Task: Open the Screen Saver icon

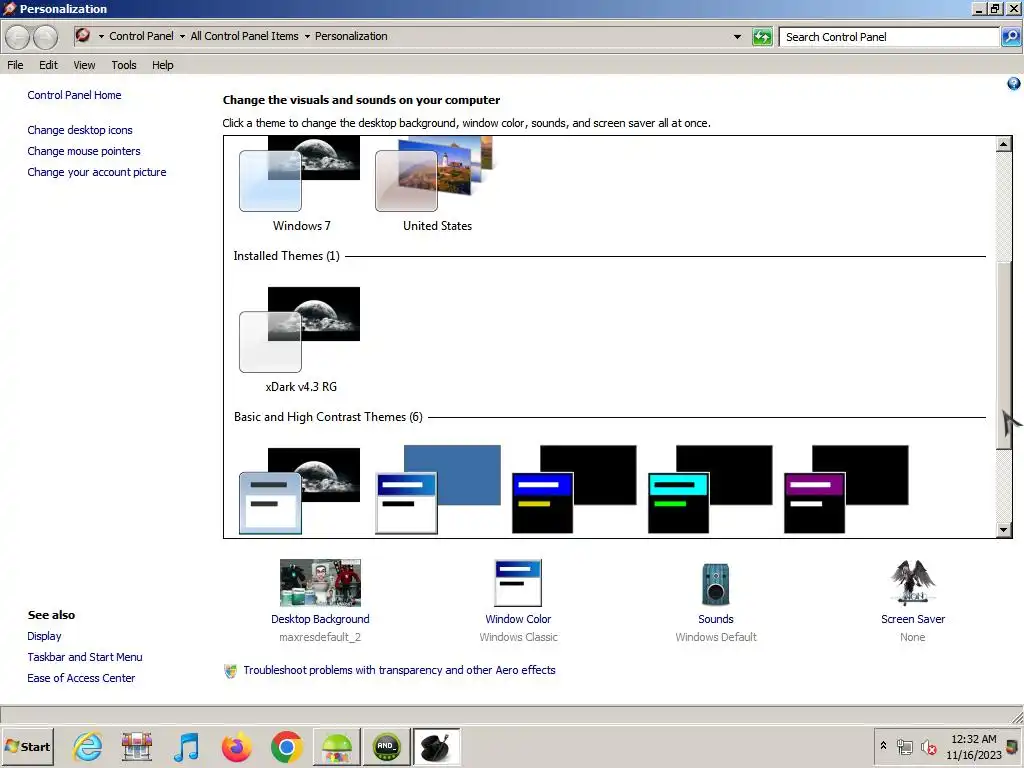Action: (913, 583)
